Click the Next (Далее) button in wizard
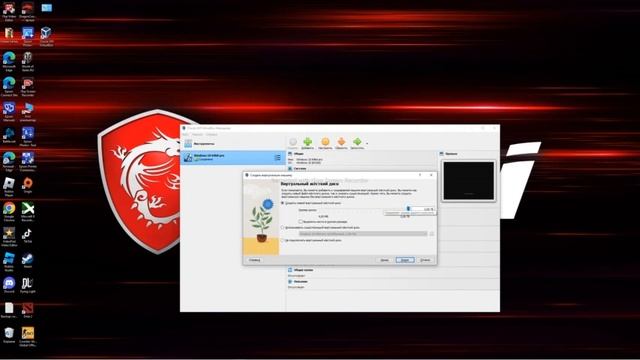 (405, 260)
